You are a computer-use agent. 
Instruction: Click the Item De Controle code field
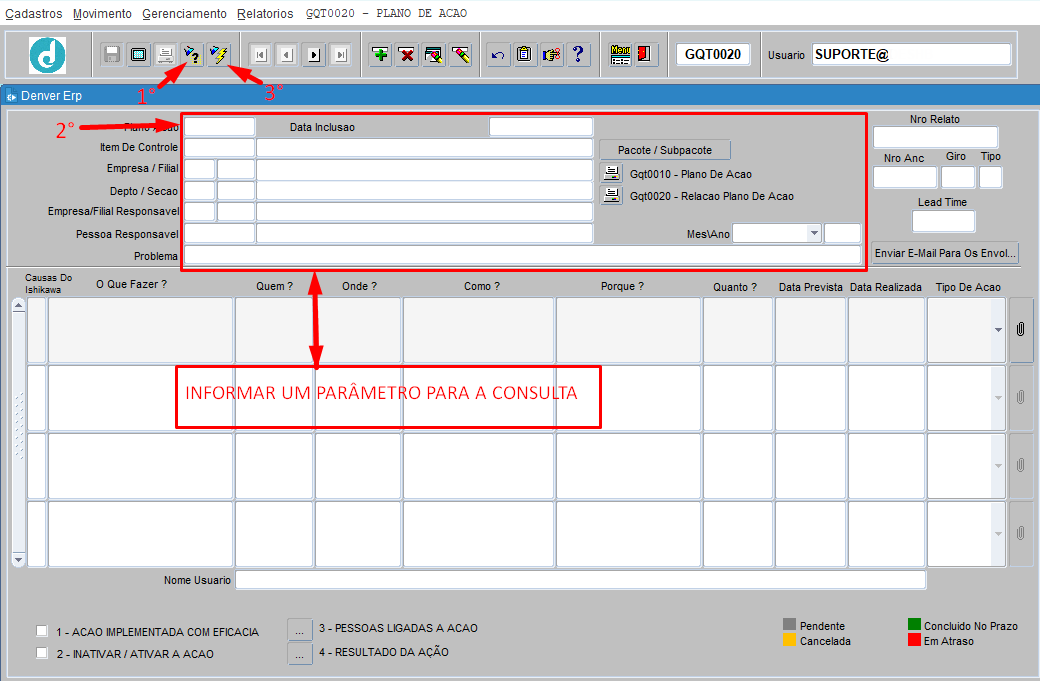click(220, 147)
